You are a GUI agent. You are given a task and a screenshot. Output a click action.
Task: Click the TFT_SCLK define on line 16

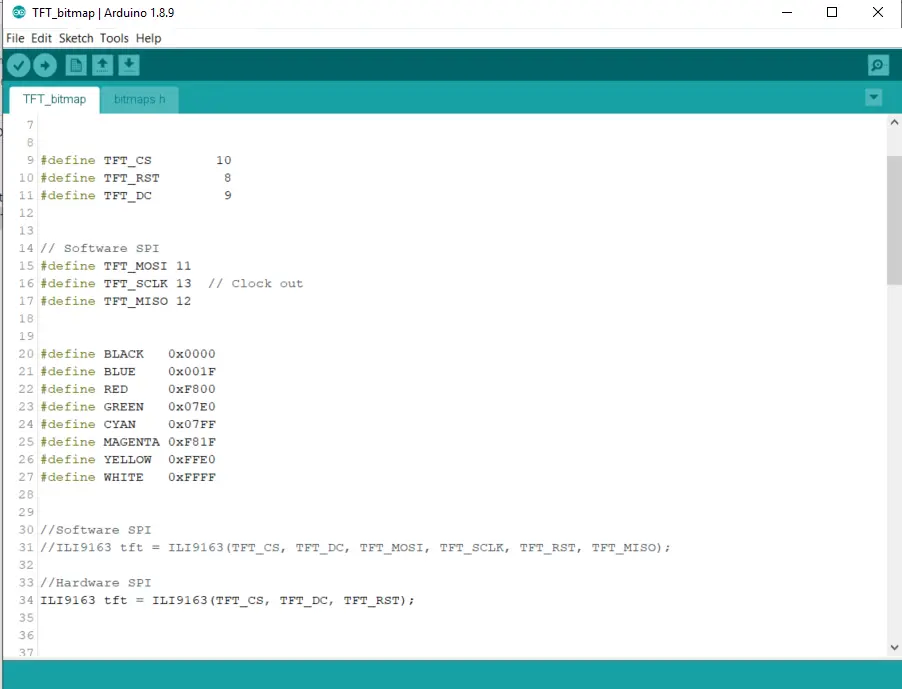116,284
